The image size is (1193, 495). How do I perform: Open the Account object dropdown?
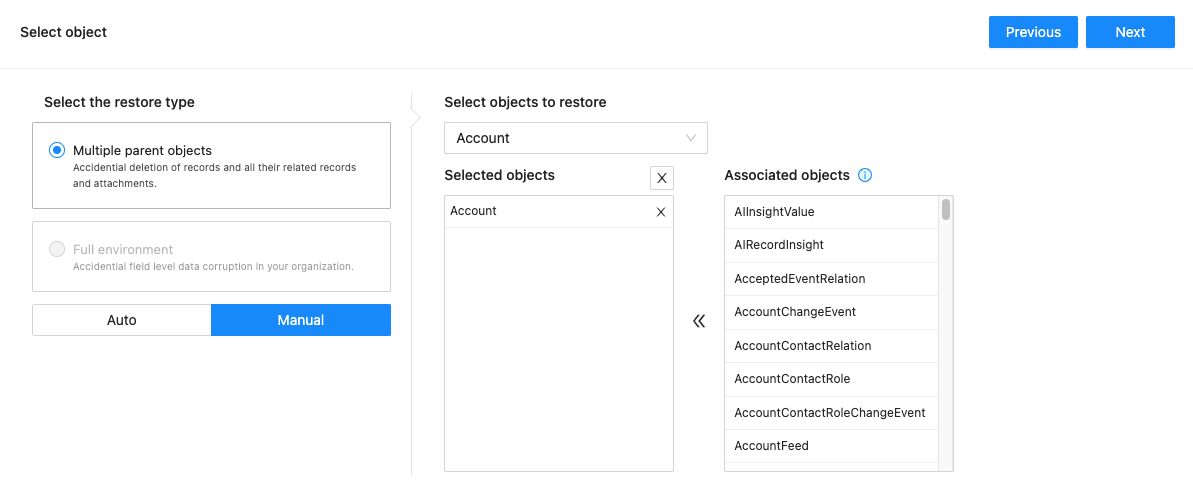tap(576, 138)
